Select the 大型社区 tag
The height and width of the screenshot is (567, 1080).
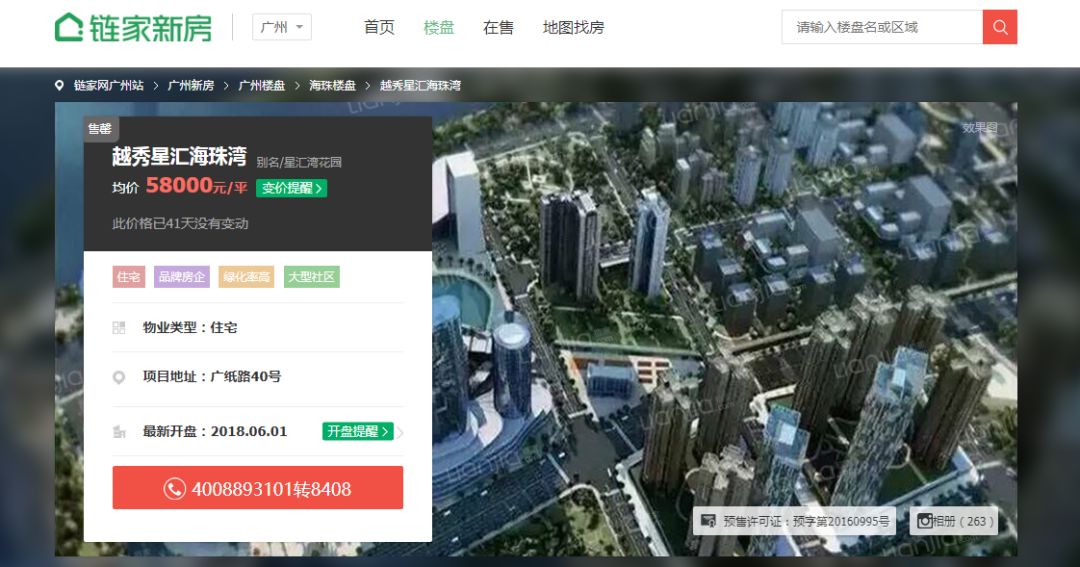point(311,277)
